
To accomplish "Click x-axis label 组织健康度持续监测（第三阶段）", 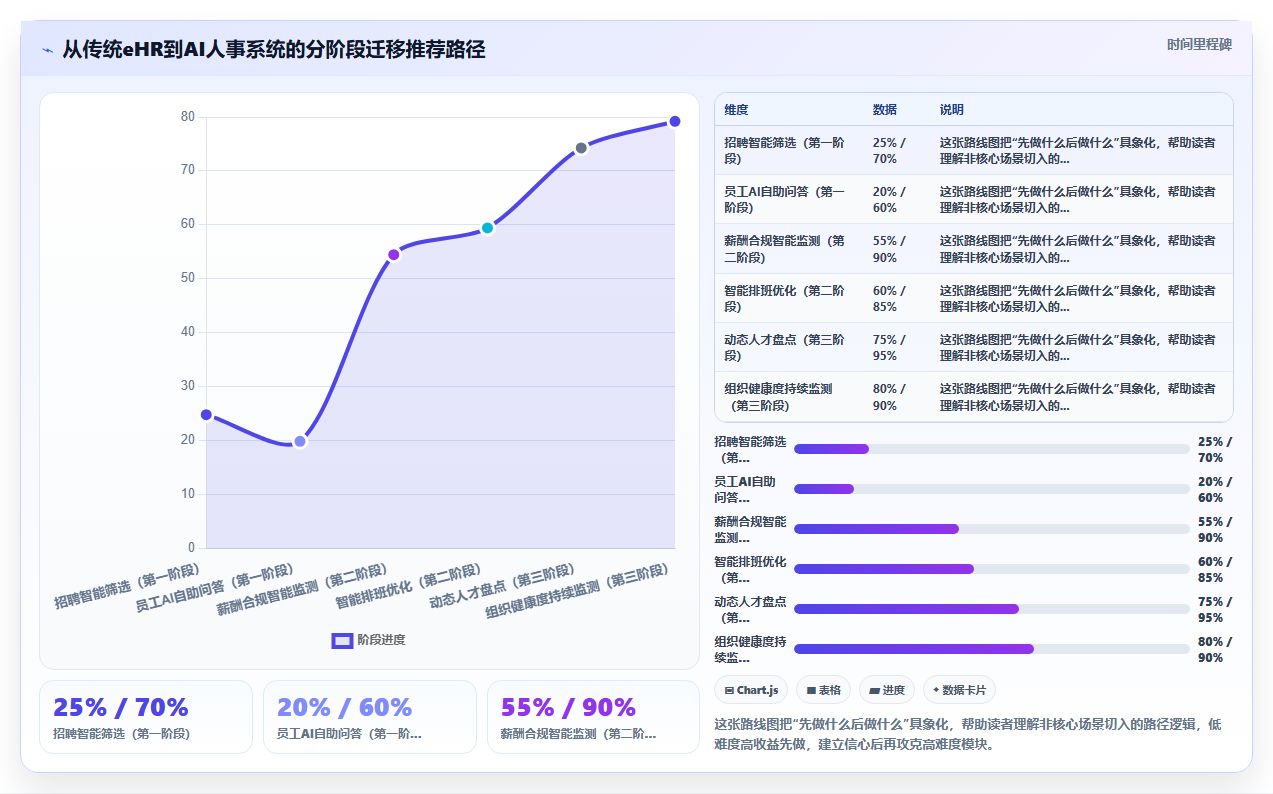I will pos(576,592).
